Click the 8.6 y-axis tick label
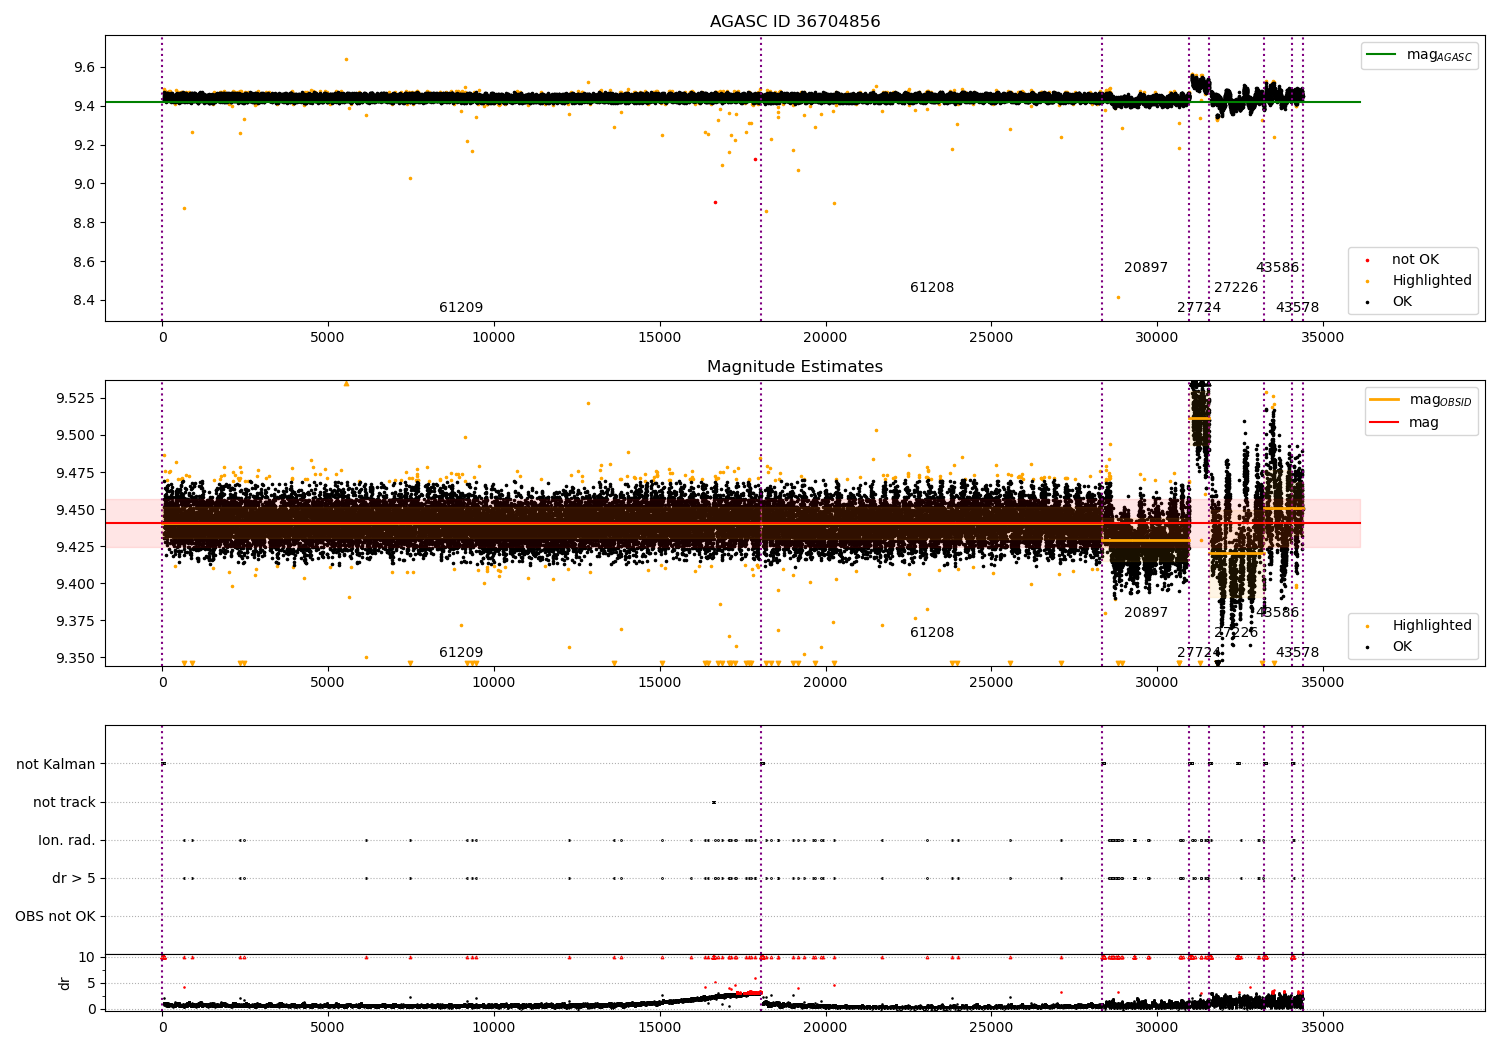The height and width of the screenshot is (1050, 1500). tap(84, 262)
